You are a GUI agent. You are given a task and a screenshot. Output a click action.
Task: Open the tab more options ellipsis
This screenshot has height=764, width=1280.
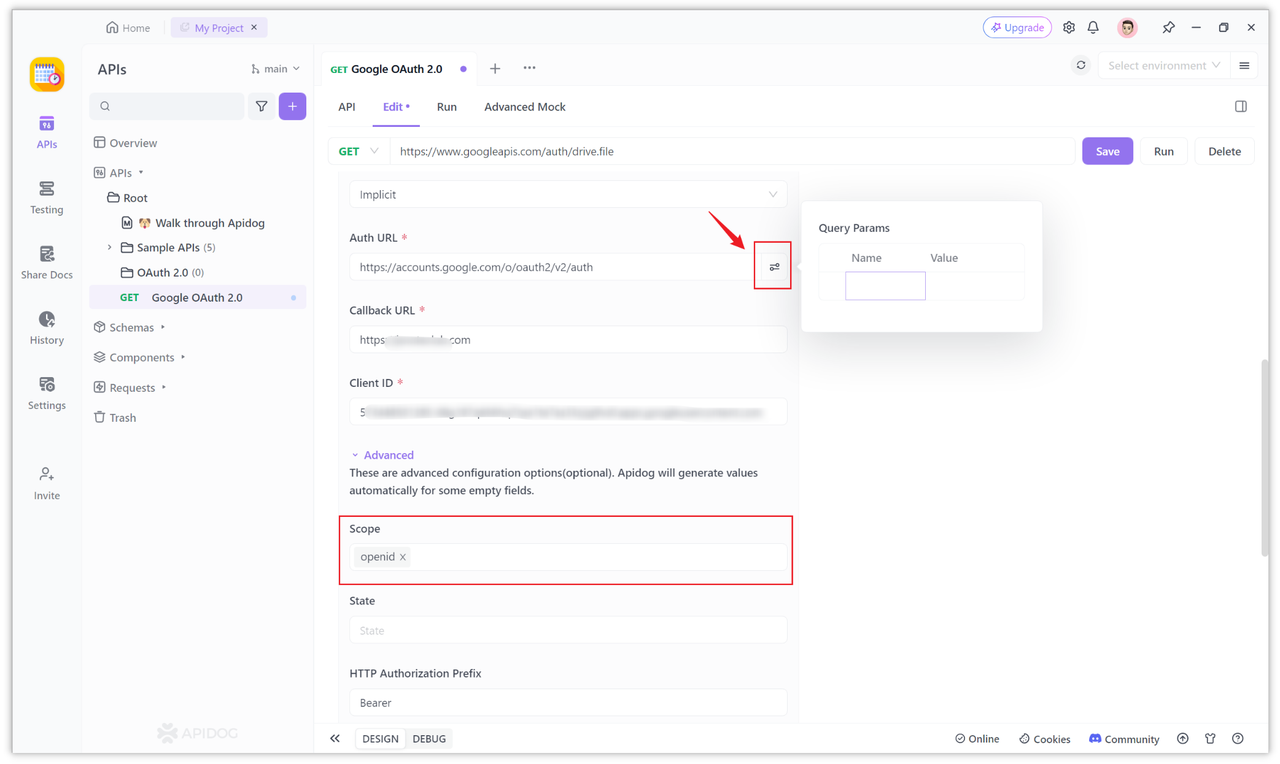tap(529, 69)
